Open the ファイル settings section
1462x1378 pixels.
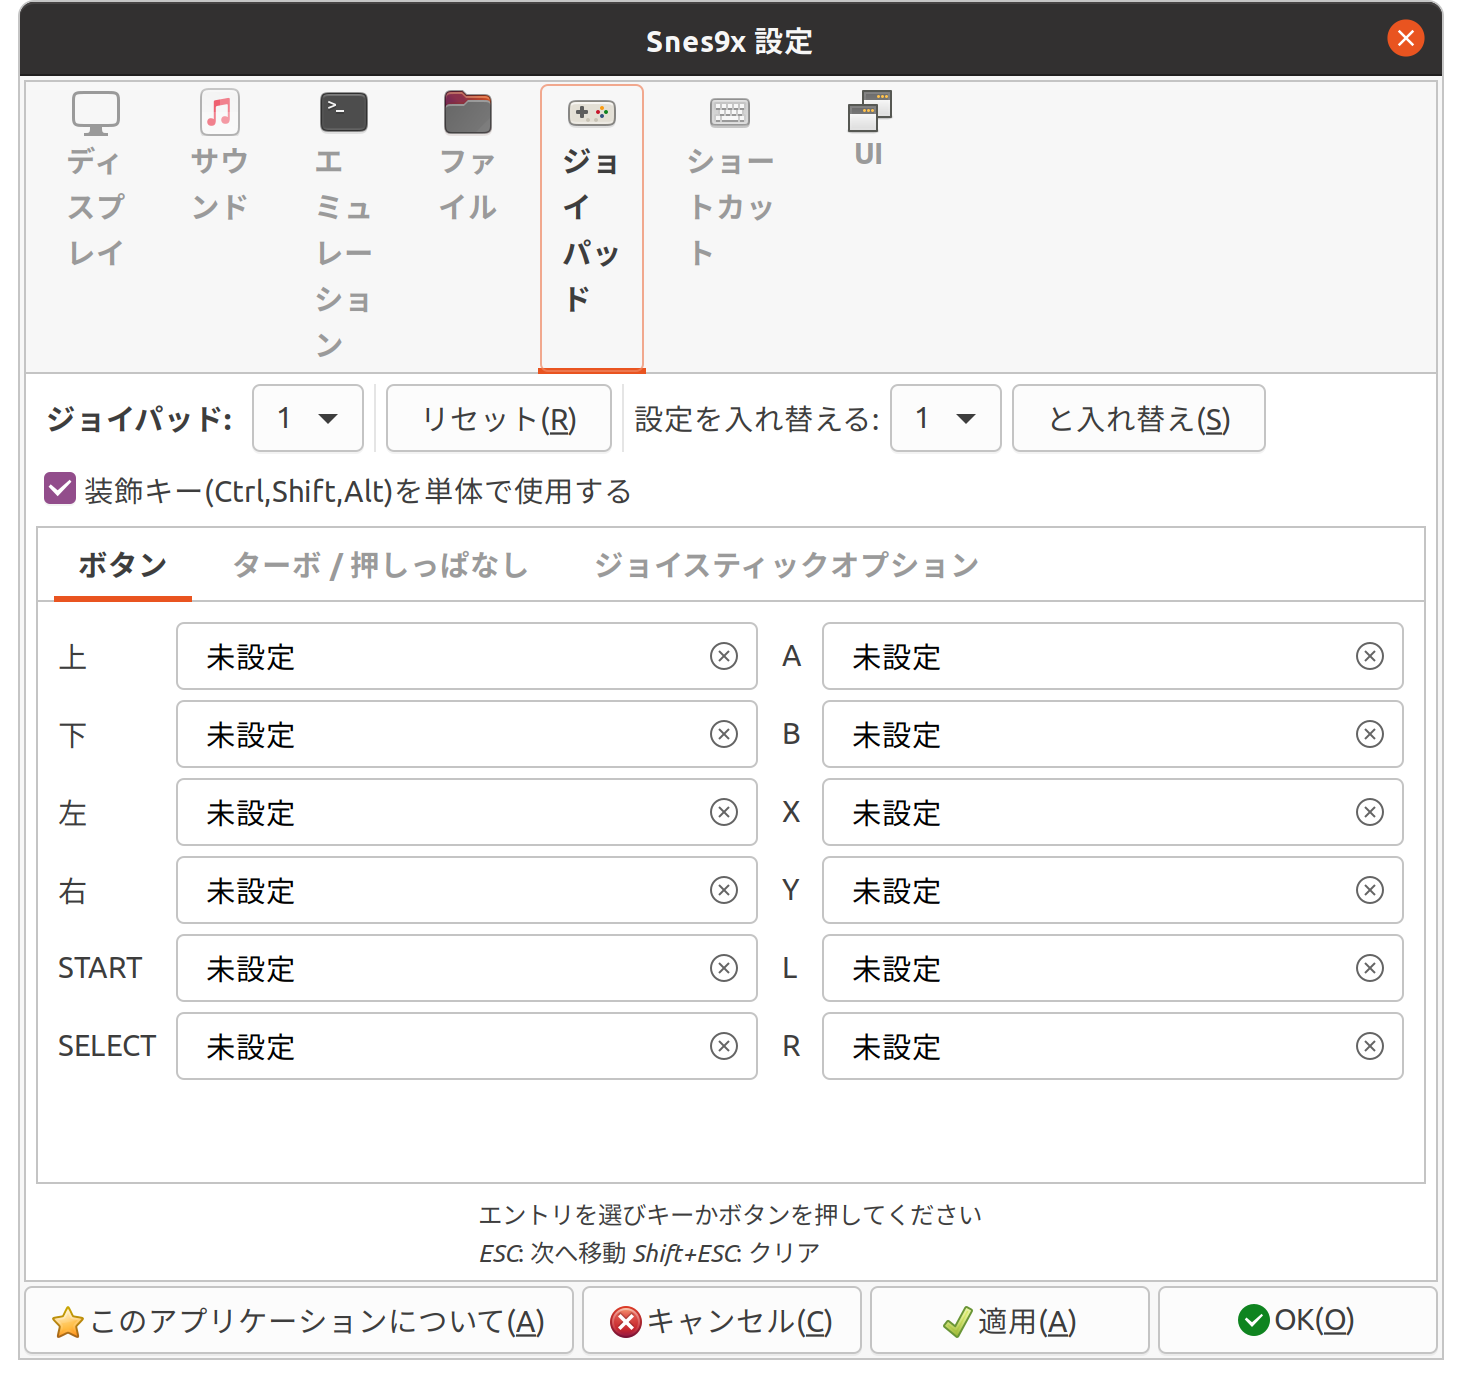[468, 157]
